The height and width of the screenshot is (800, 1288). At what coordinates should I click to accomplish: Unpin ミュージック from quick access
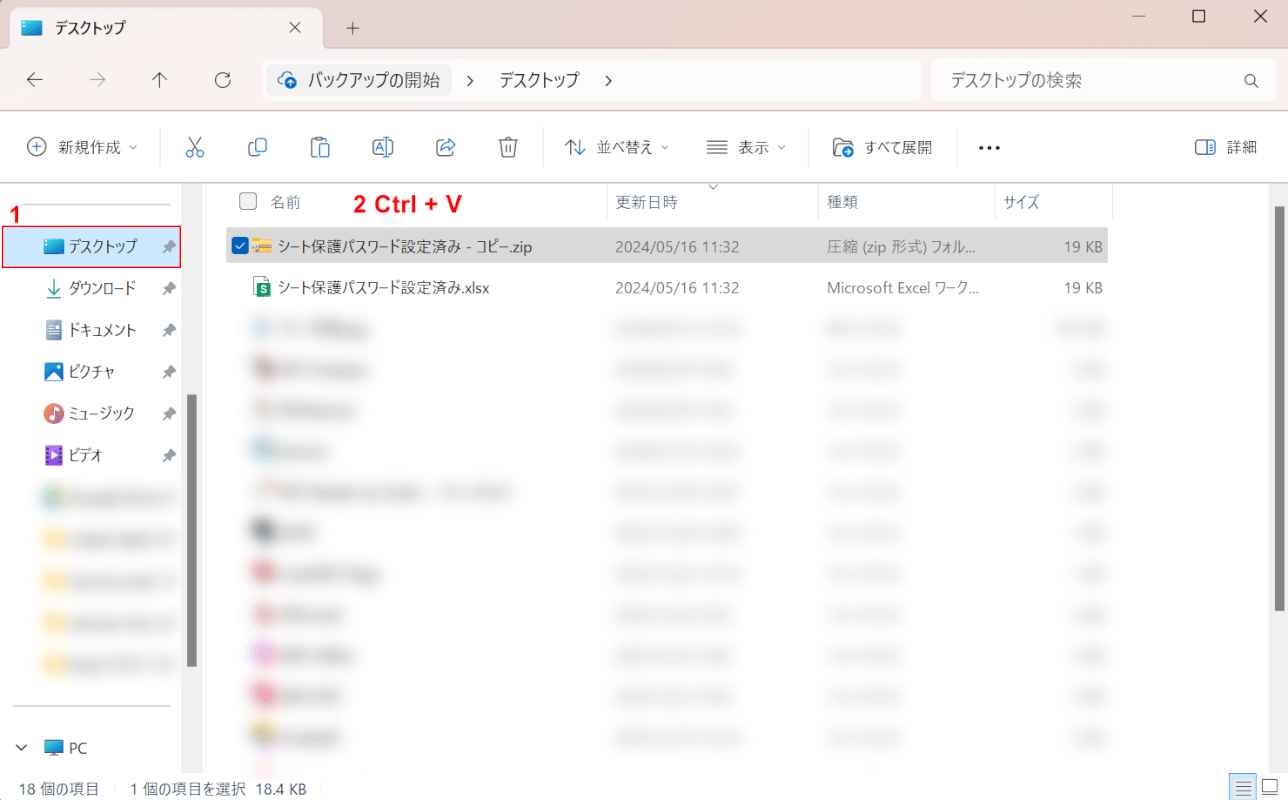point(169,414)
